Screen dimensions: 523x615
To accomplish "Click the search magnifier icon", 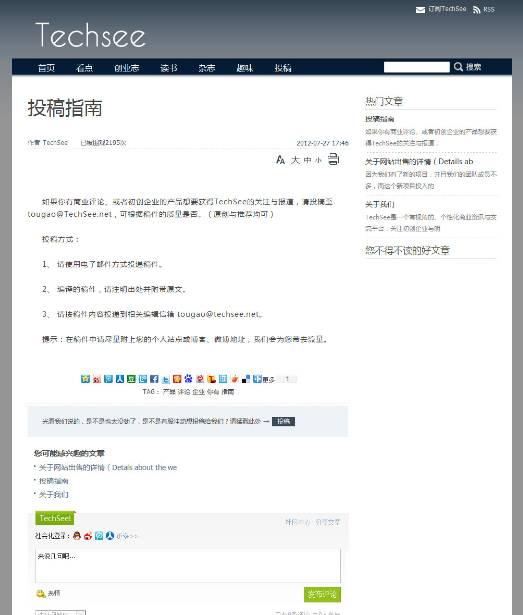I will coord(458,67).
